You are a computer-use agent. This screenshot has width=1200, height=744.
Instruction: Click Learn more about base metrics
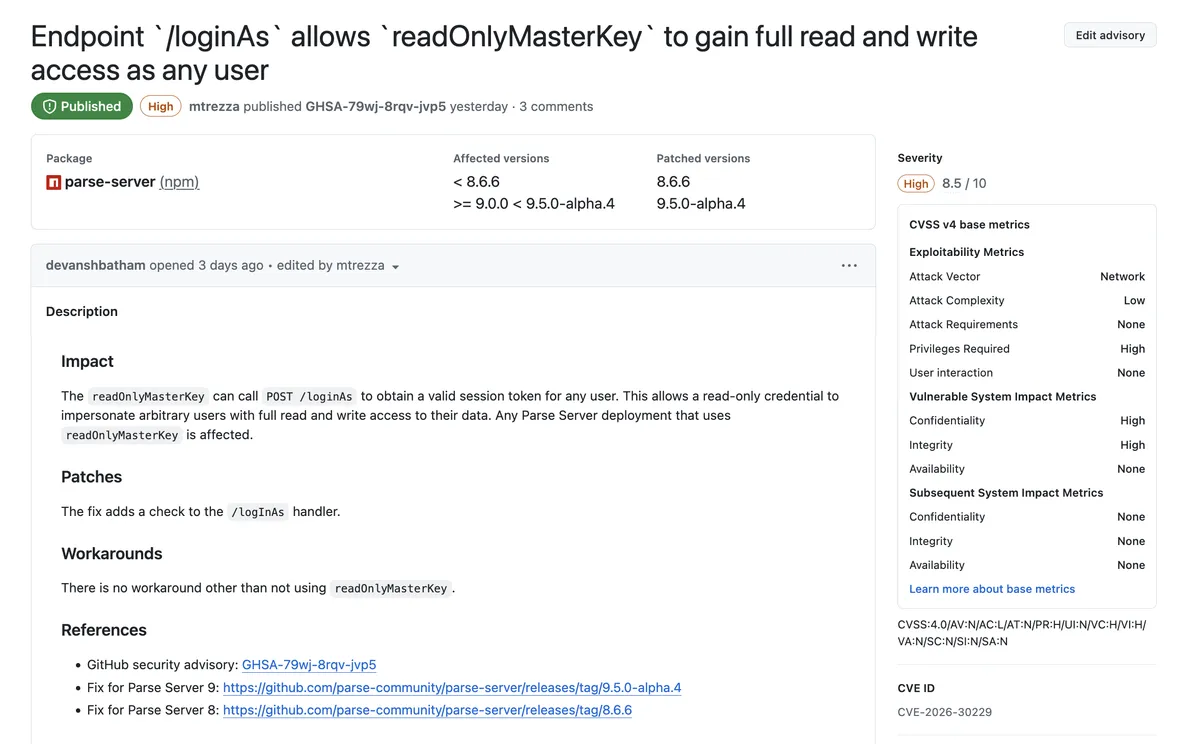(992, 589)
